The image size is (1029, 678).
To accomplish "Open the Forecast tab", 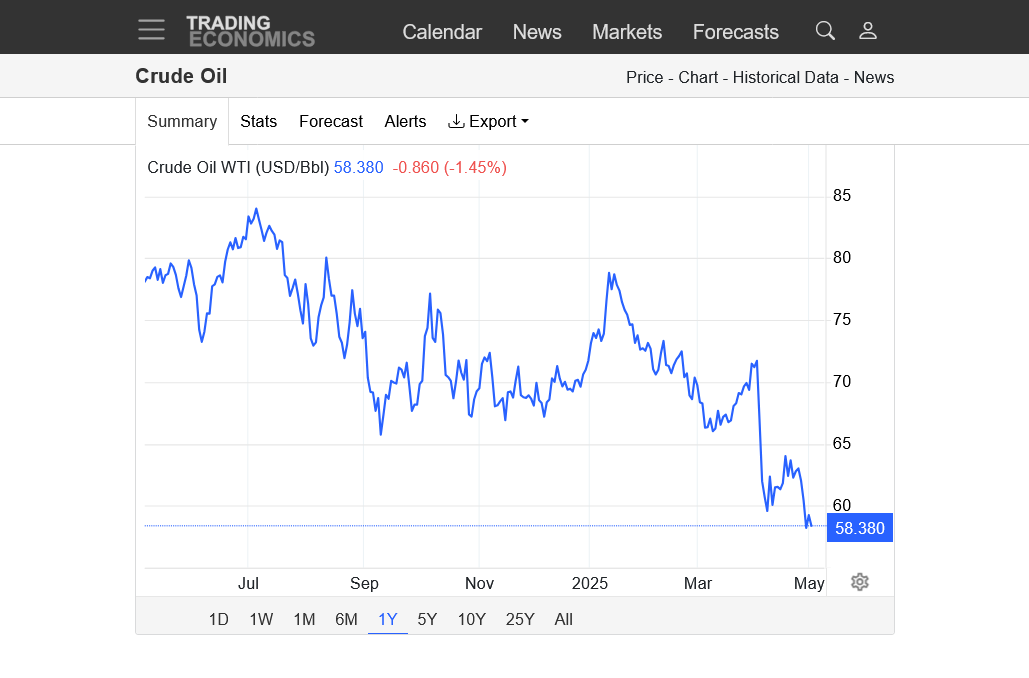I will [330, 121].
